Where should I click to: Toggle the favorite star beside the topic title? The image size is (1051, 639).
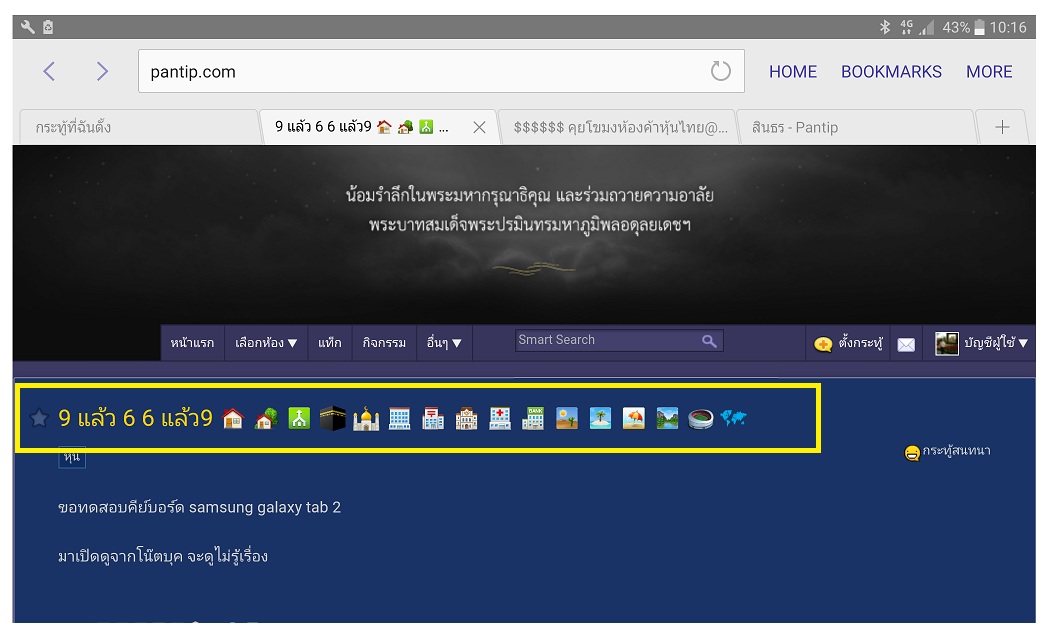(39, 418)
